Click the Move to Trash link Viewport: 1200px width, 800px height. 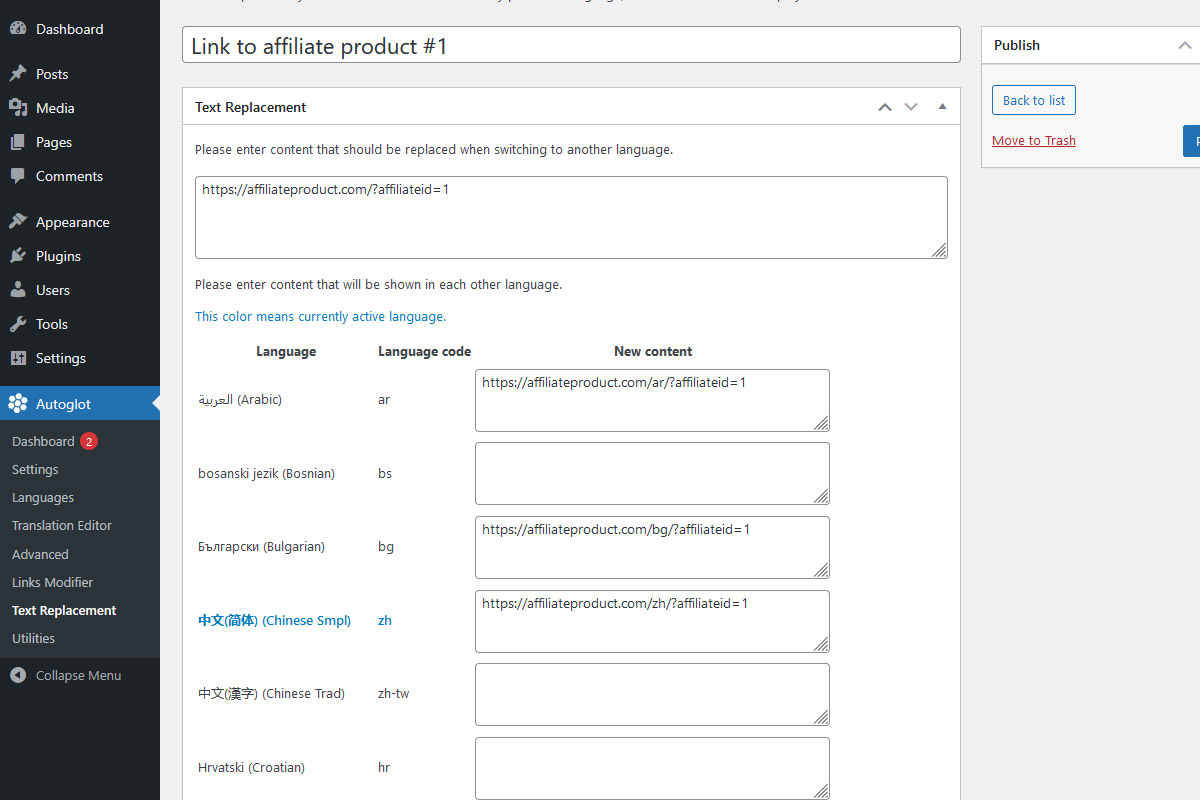click(1034, 141)
